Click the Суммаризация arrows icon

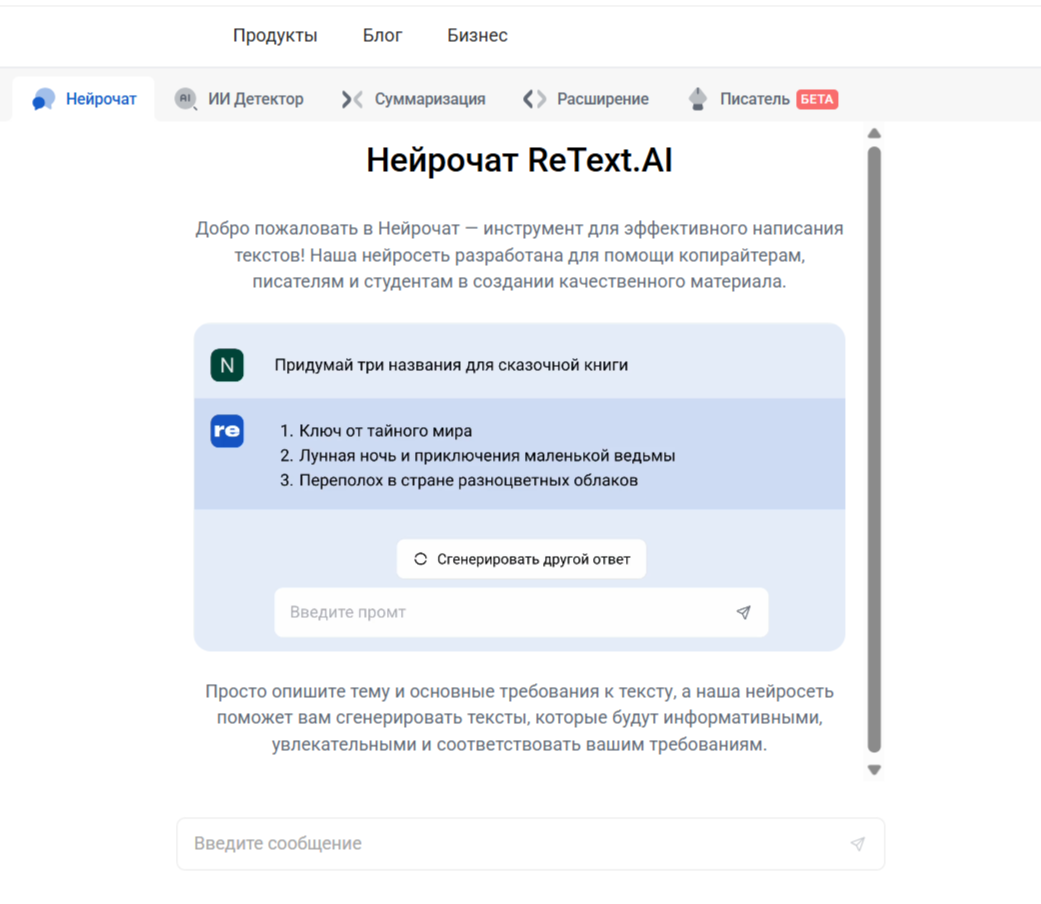pos(351,99)
